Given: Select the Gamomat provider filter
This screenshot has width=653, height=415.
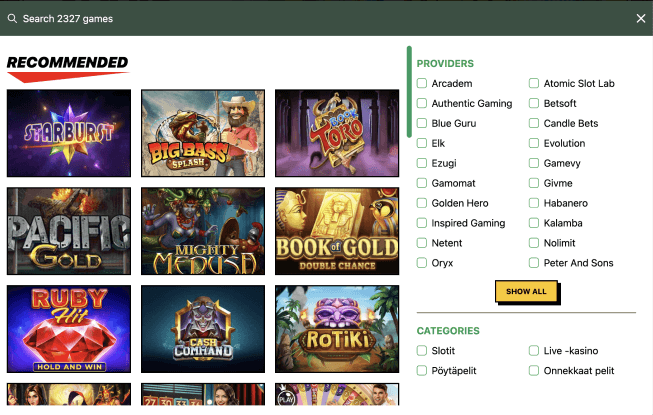Looking at the screenshot, I should 422,183.
